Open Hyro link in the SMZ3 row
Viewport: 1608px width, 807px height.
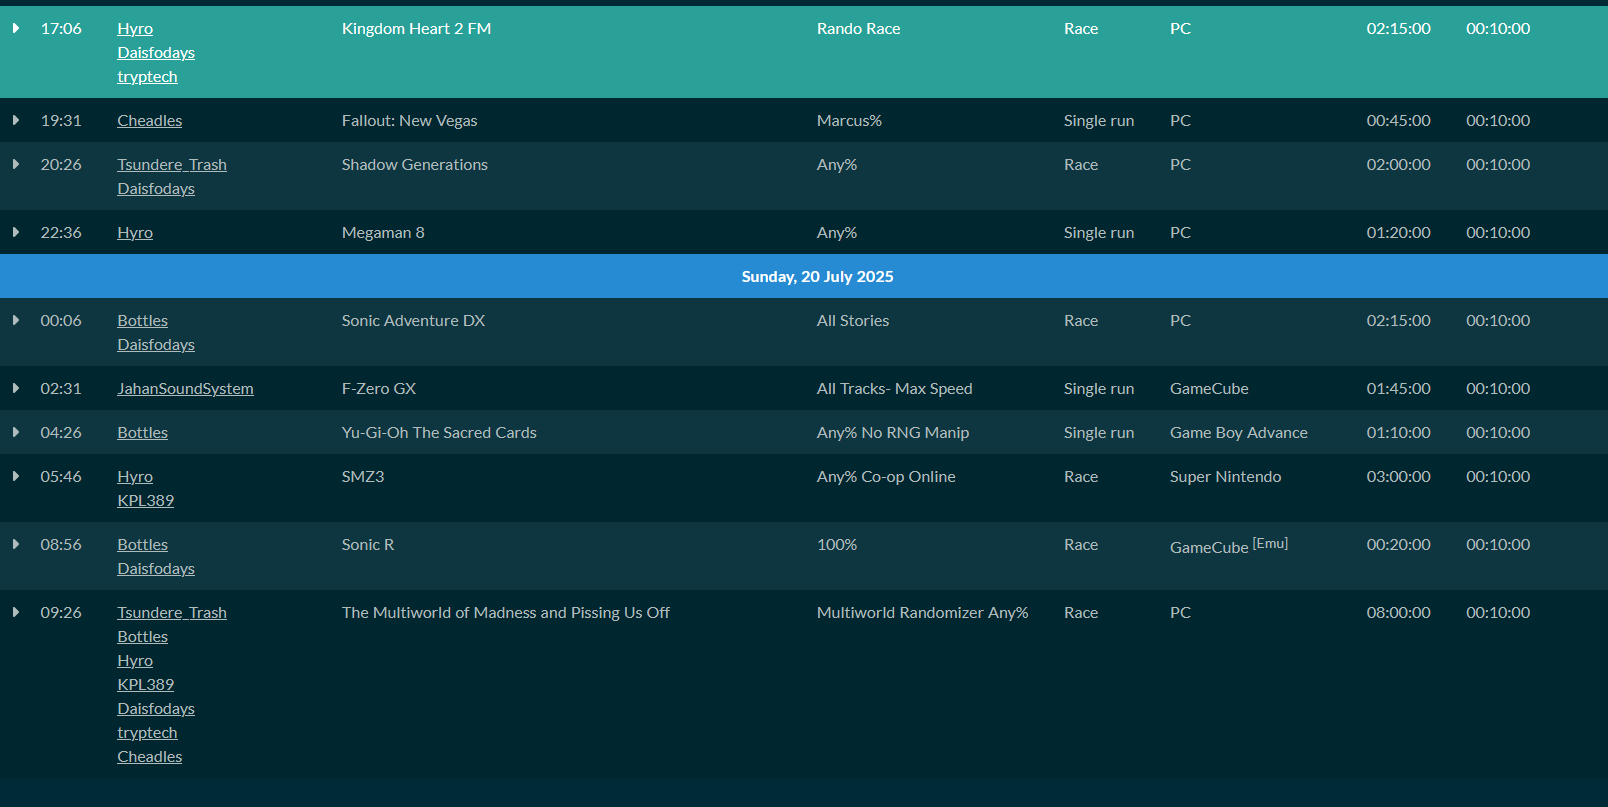coord(135,477)
